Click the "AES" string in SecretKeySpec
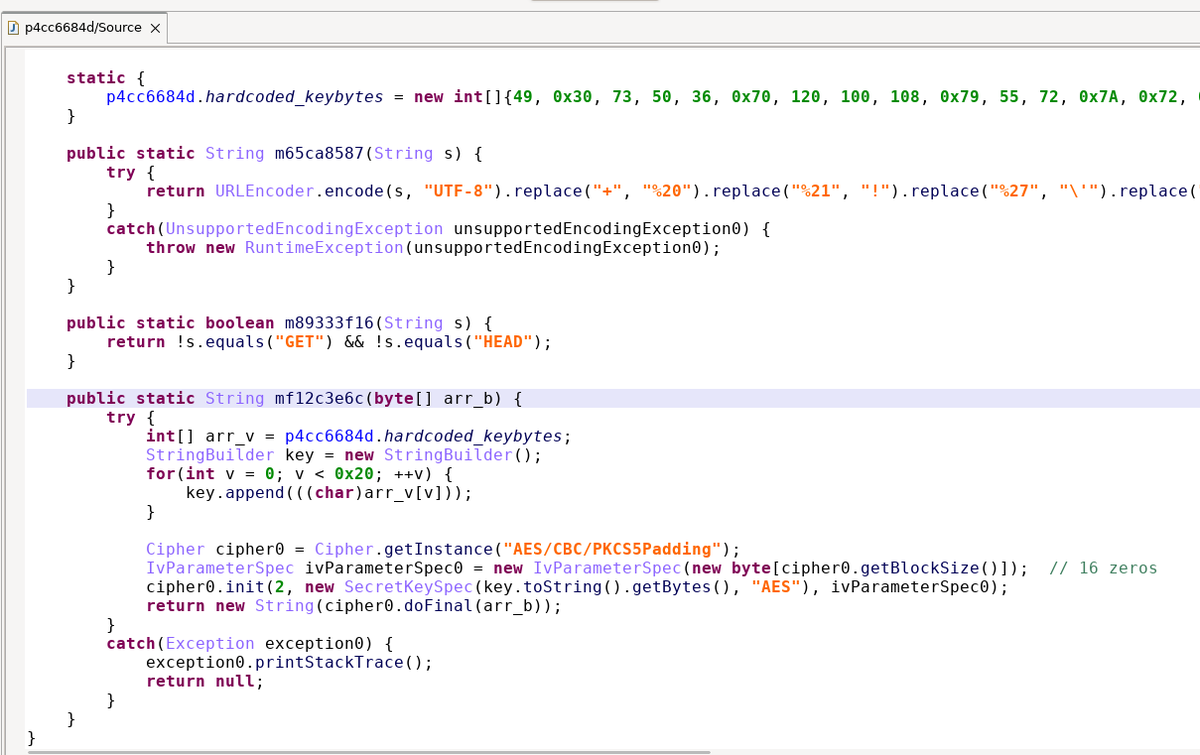This screenshot has width=1200, height=755. tap(776, 587)
